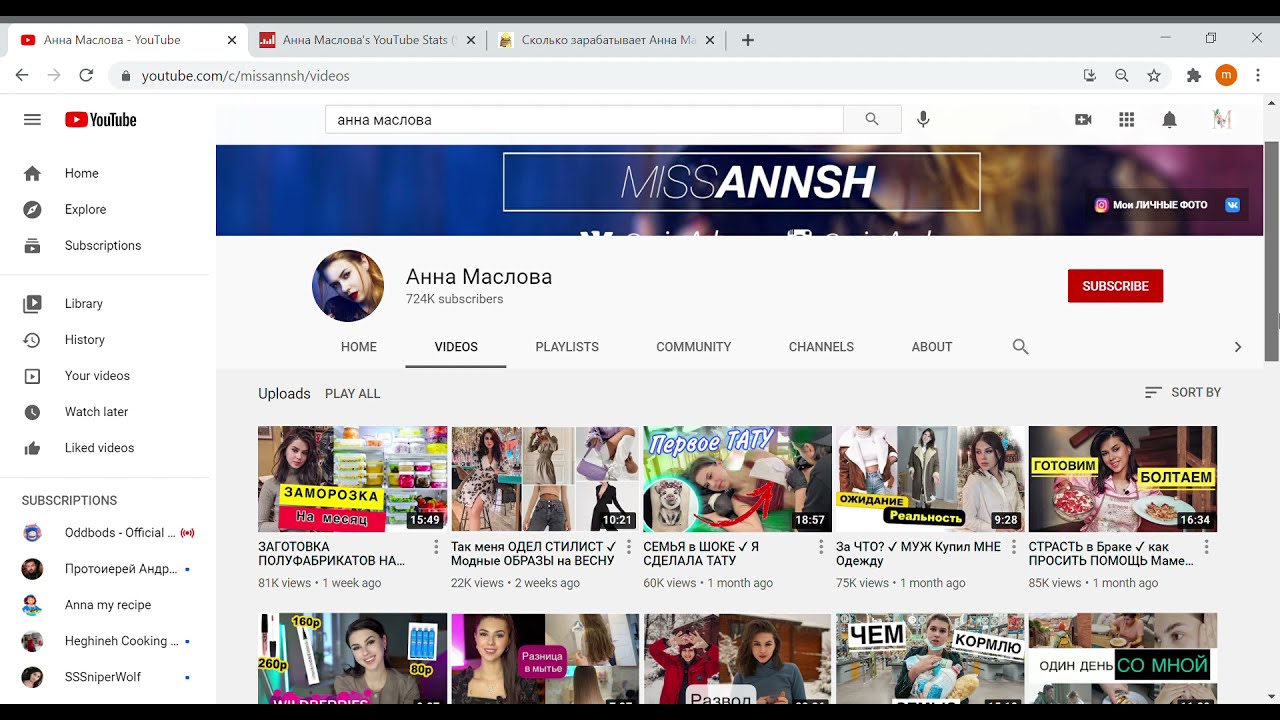Viewport: 1280px width, 720px height.
Task: Go back with the browser back arrow
Action: (x=22, y=75)
